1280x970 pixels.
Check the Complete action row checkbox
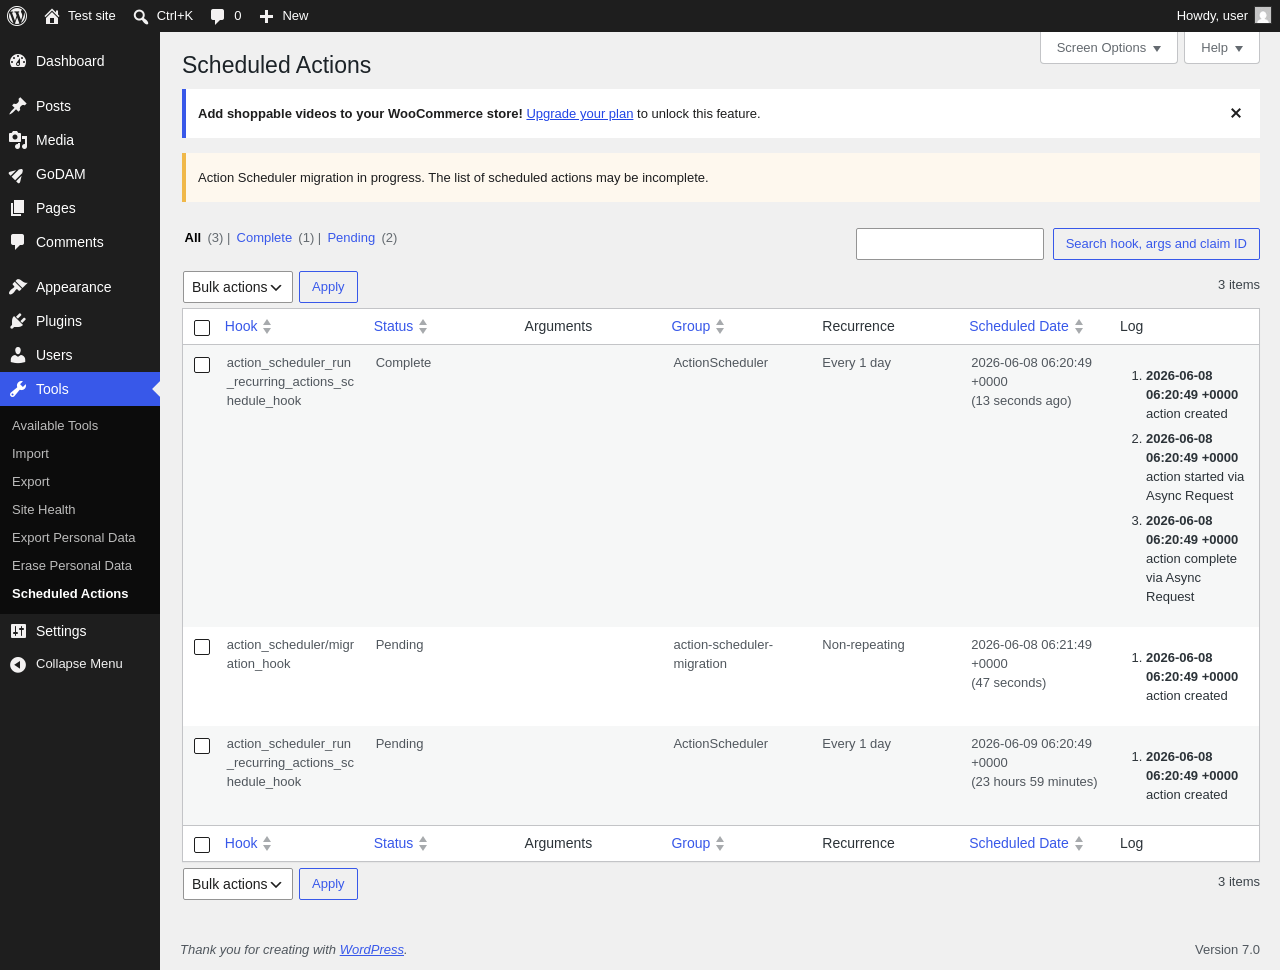[x=202, y=365]
